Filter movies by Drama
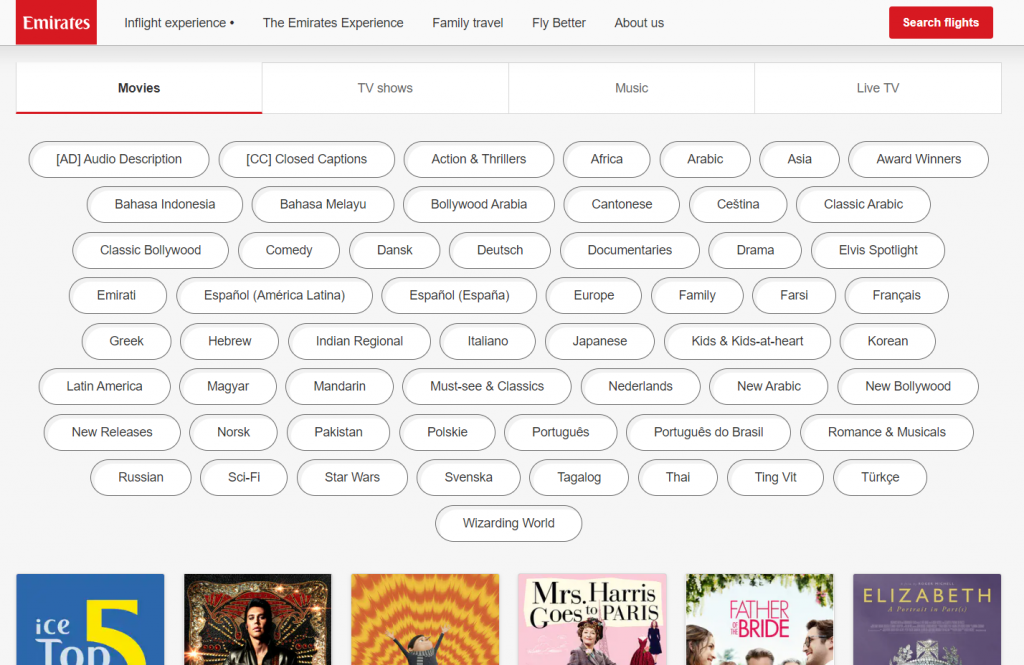1024x665 pixels. click(x=755, y=250)
